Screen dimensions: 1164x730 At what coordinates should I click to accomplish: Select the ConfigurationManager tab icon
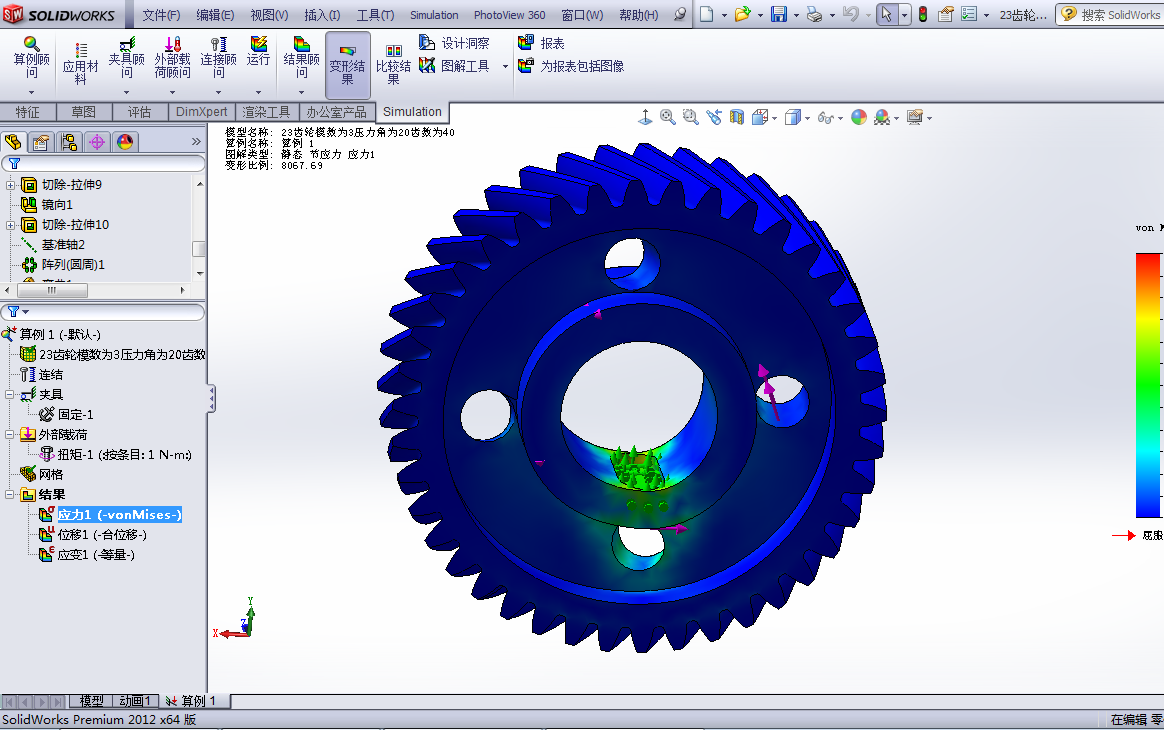click(69, 142)
